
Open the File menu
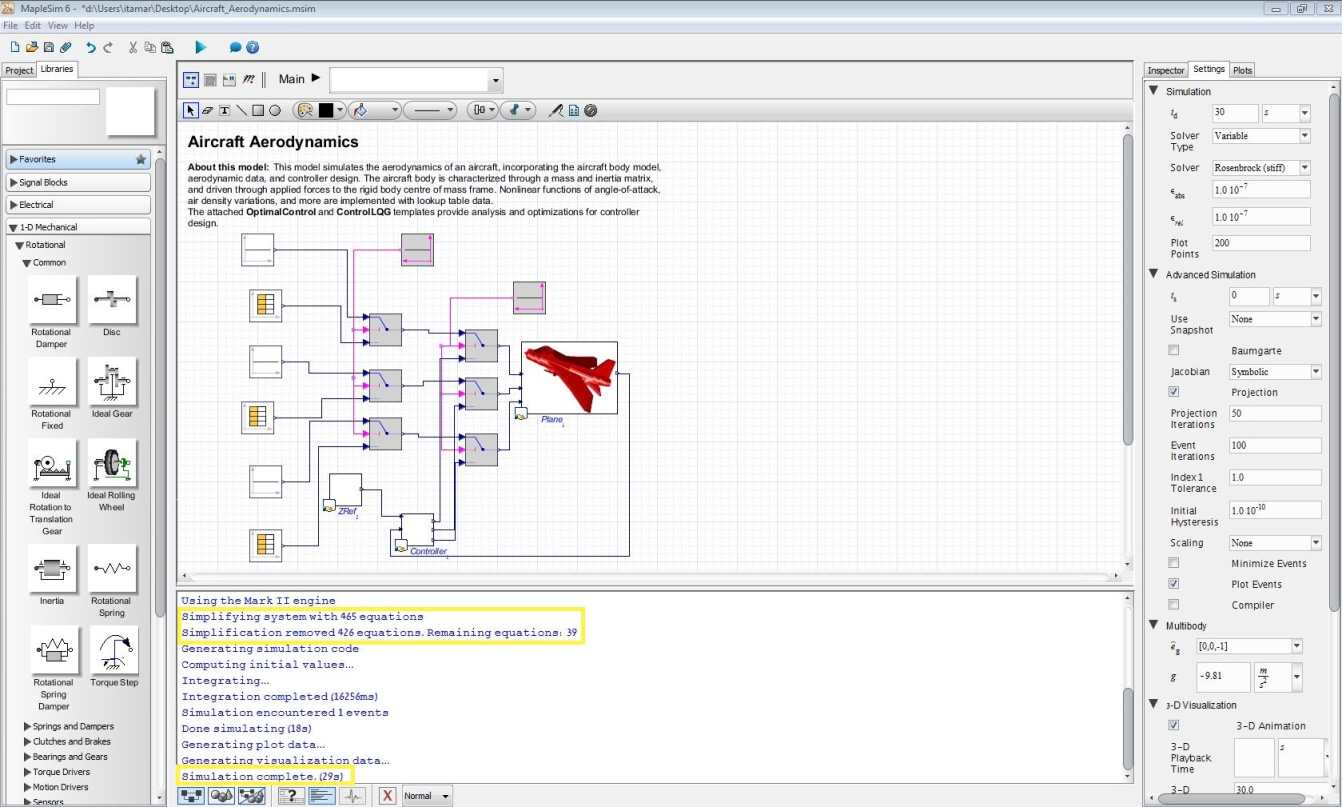[x=10, y=25]
